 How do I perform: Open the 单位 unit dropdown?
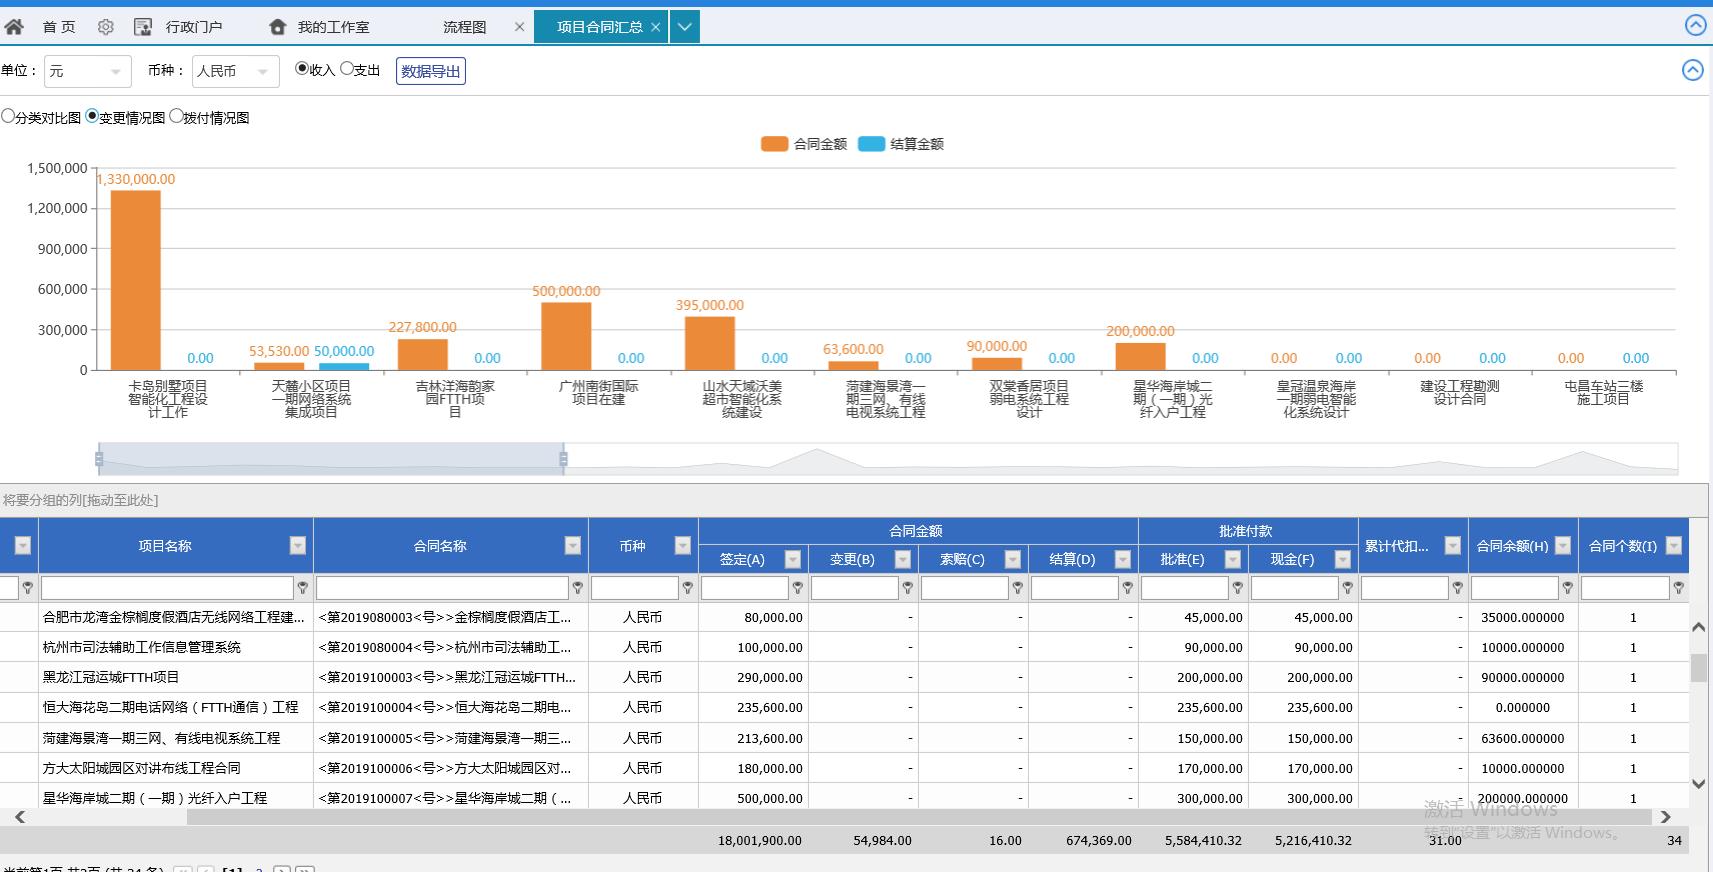[87, 71]
